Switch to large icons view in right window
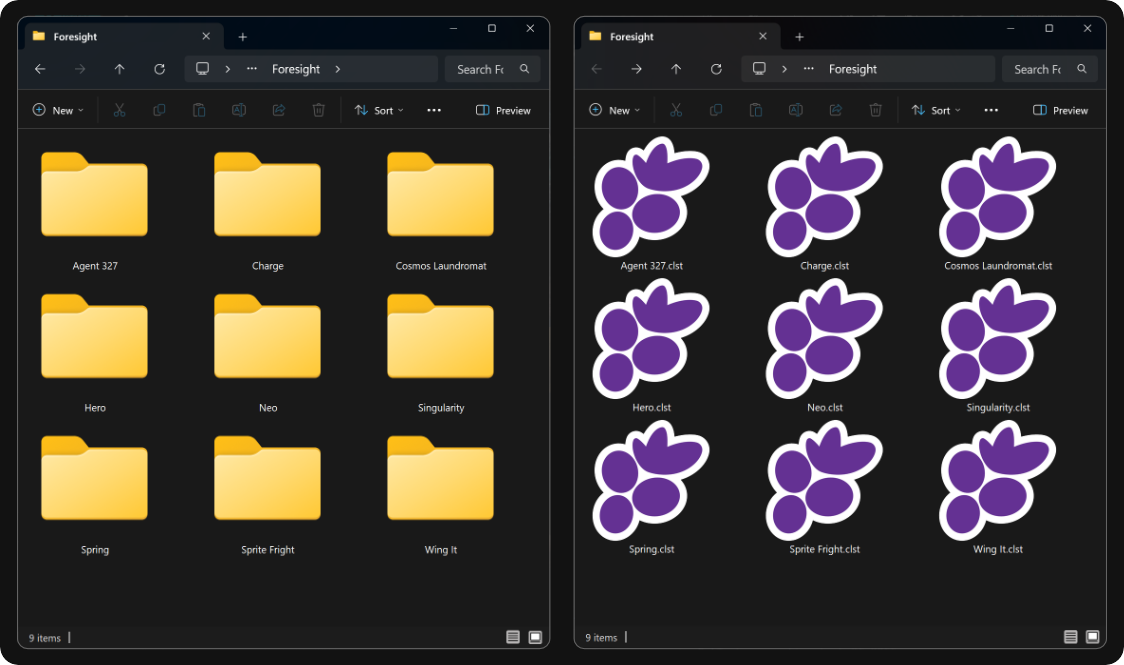 1092,636
